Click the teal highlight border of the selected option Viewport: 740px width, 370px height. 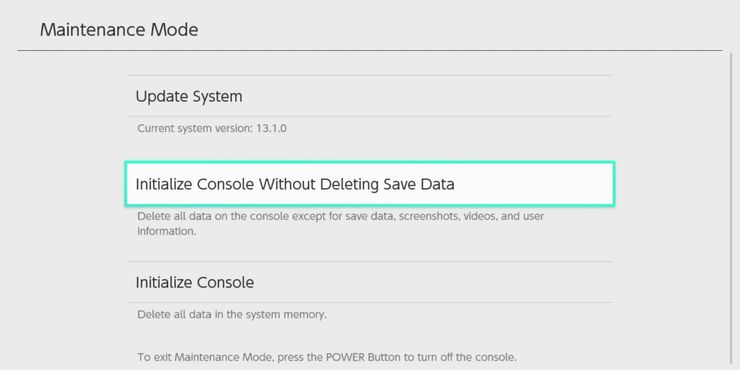tap(370, 162)
